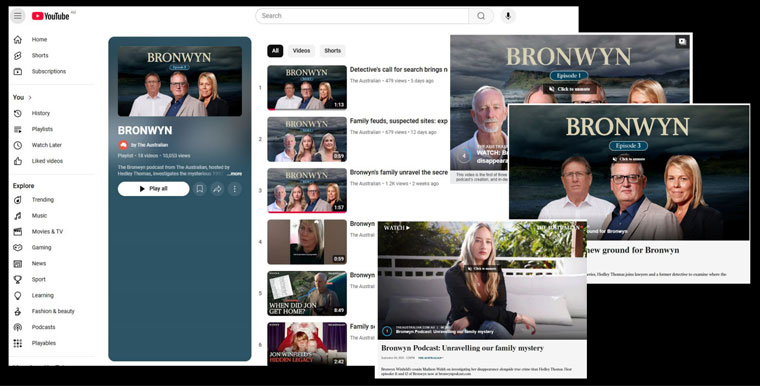Open The Australian channel link in playlist panel
Viewport: 760px width, 386px height.
(149, 145)
